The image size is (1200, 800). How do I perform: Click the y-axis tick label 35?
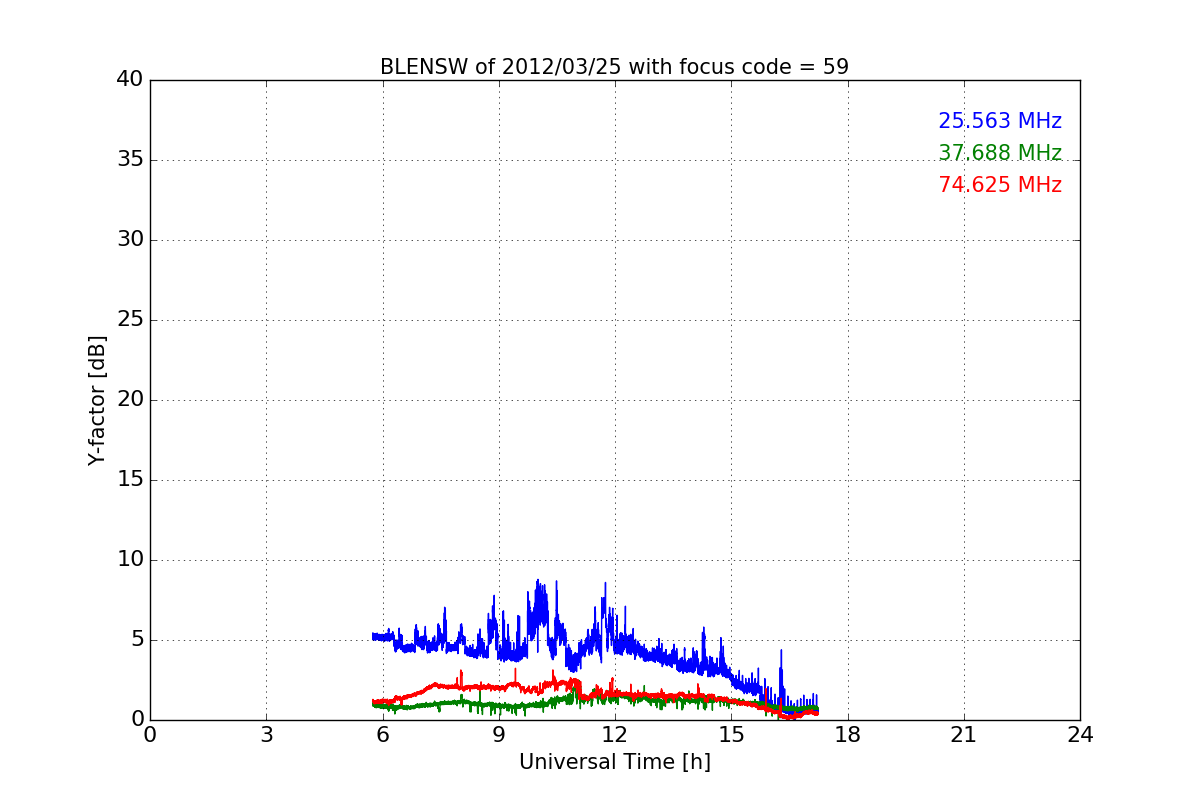tap(130, 160)
